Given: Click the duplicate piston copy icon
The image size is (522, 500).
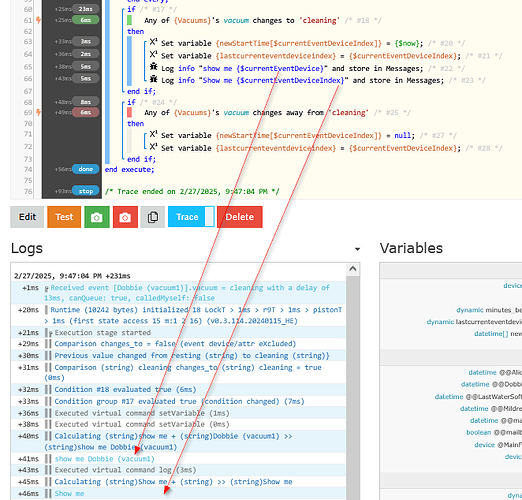Looking at the screenshot, I should (x=153, y=217).
